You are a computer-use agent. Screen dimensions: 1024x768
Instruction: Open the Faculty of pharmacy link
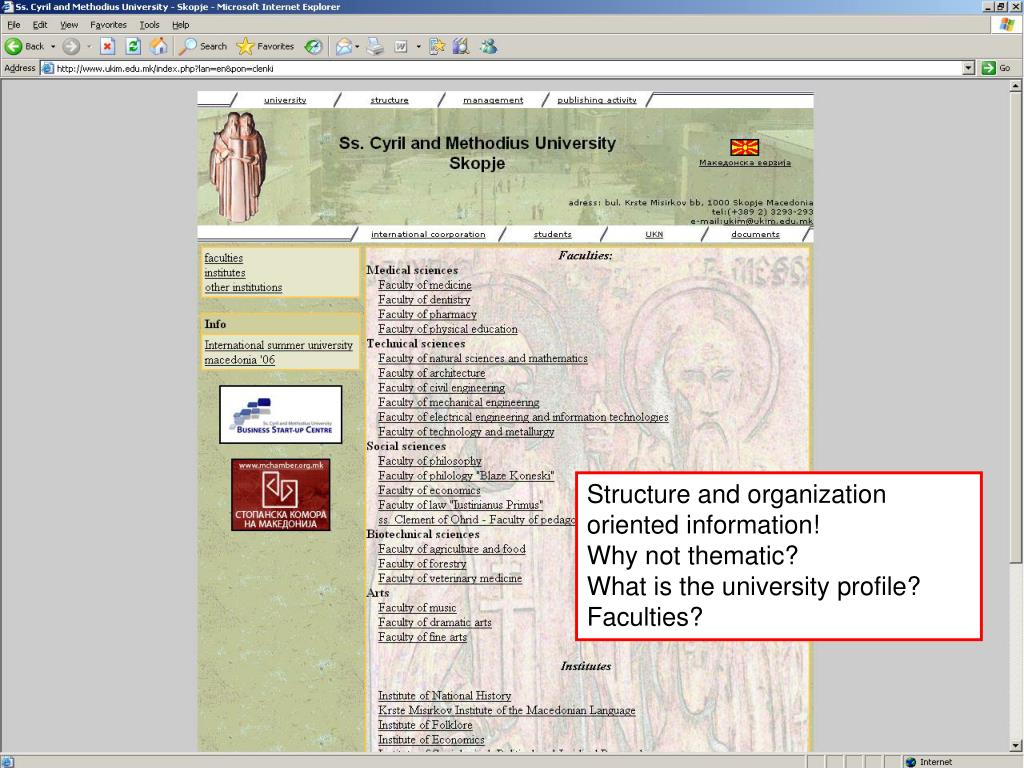pos(427,314)
